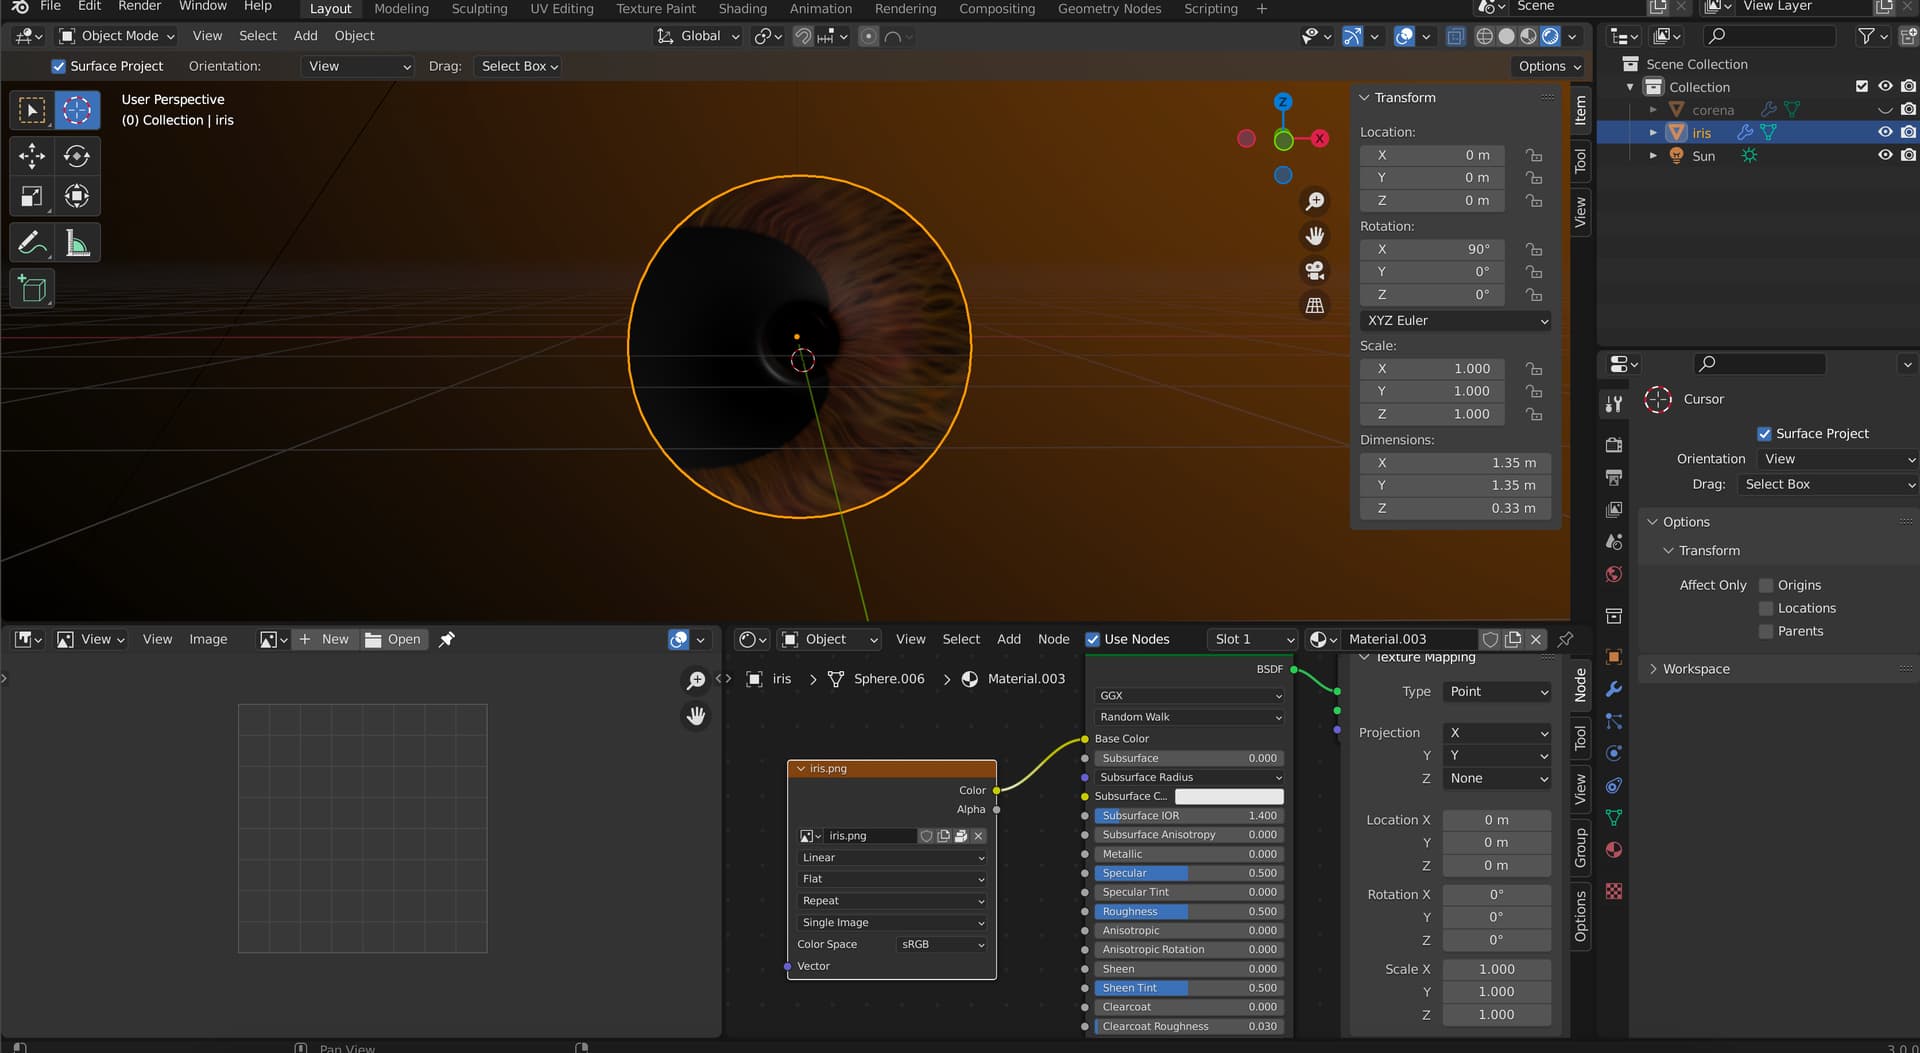Adjust the Roughness slider
The width and height of the screenshot is (1920, 1053).
point(1189,912)
